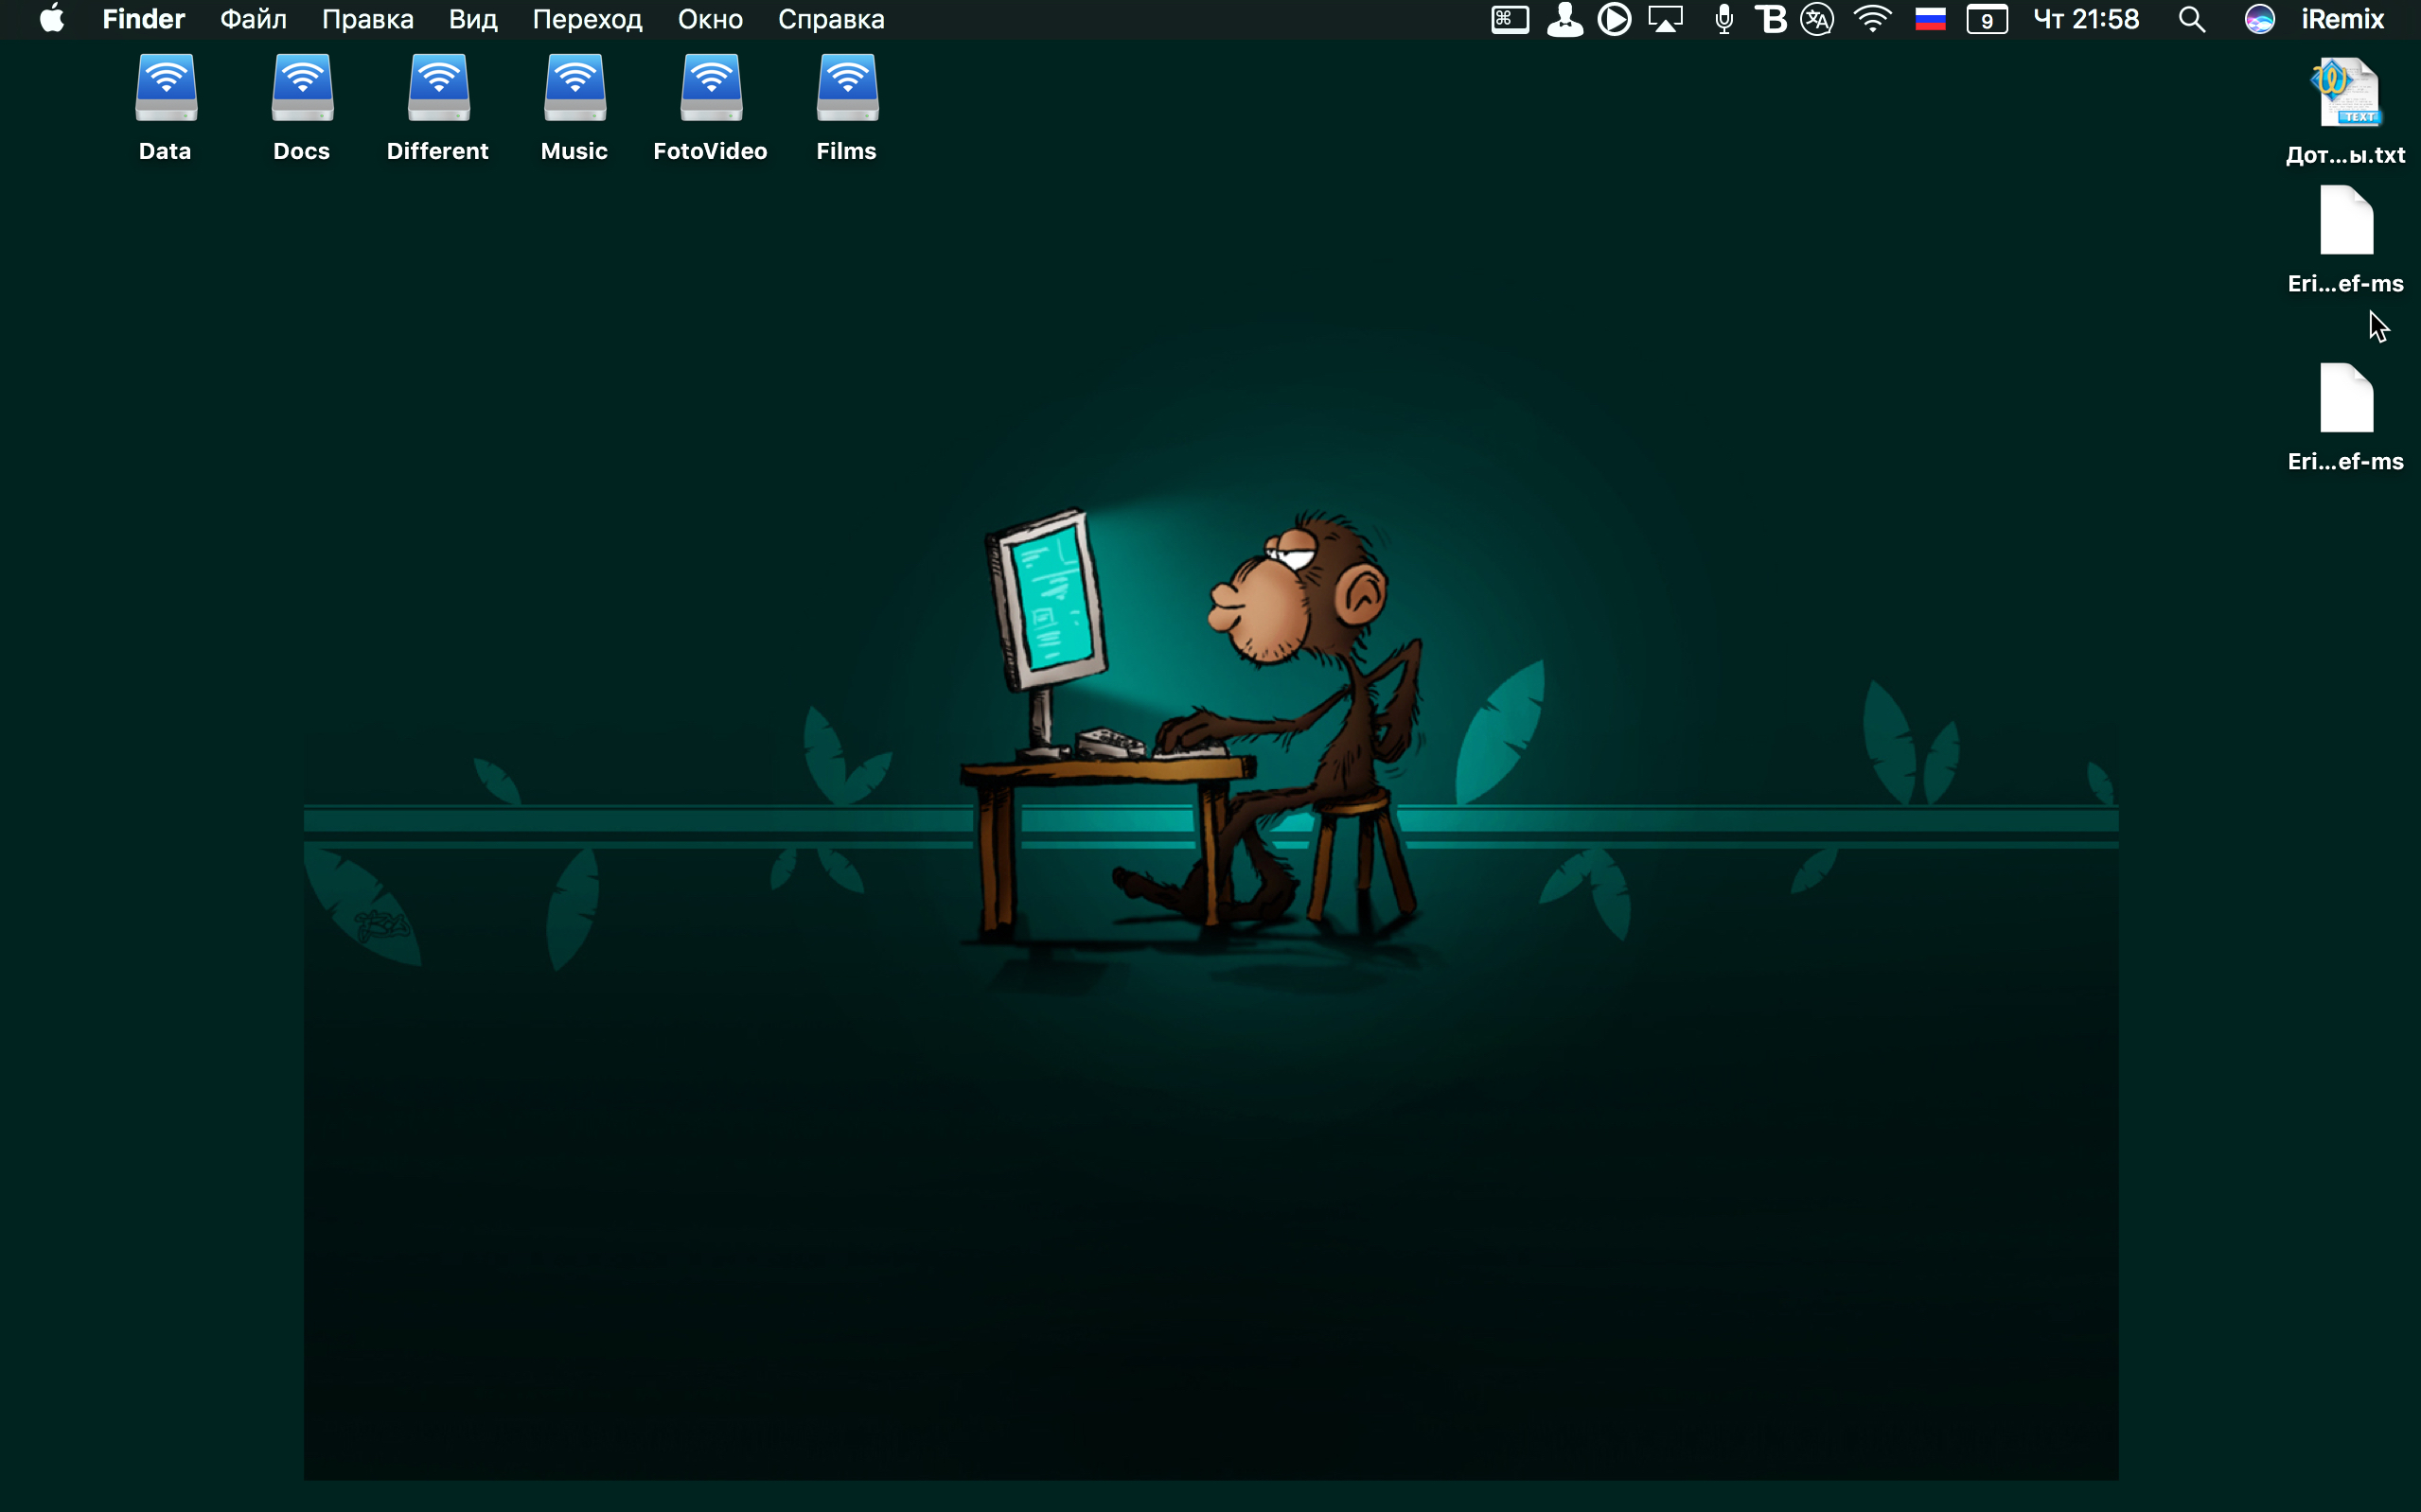Open the Apple menu
Screen dimensions: 2421x1512
(52, 19)
